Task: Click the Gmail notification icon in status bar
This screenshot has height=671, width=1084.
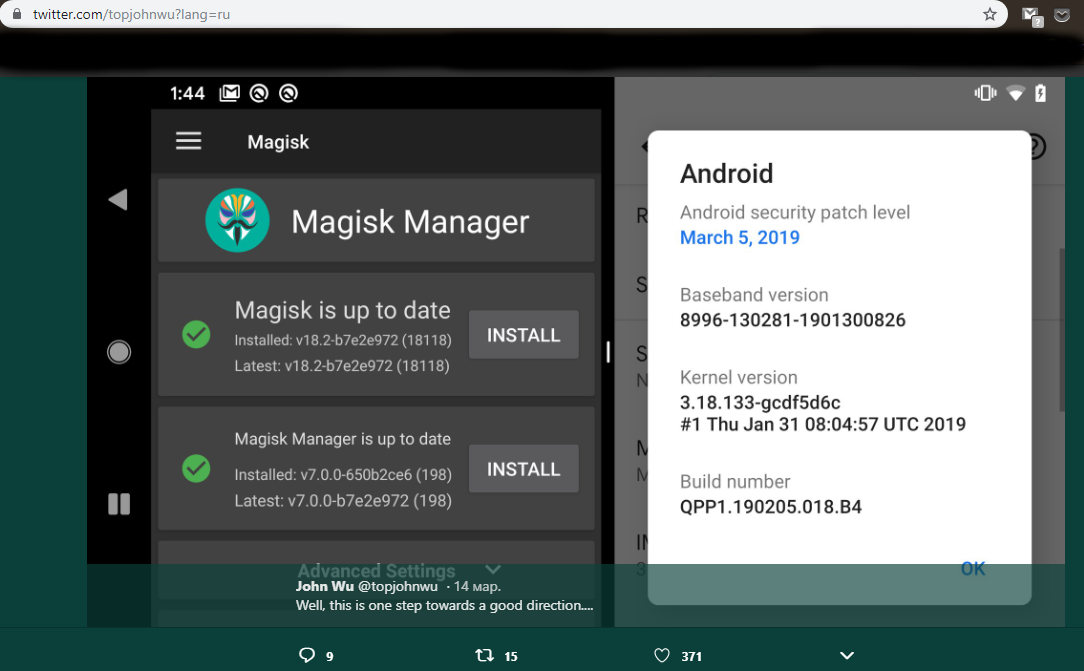Action: (x=230, y=93)
